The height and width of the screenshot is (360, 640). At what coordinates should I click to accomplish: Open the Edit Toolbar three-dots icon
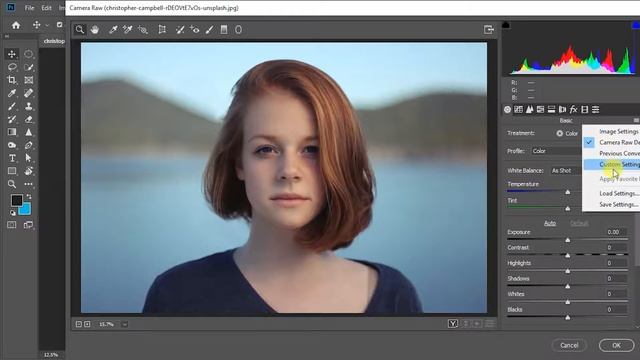(29, 184)
